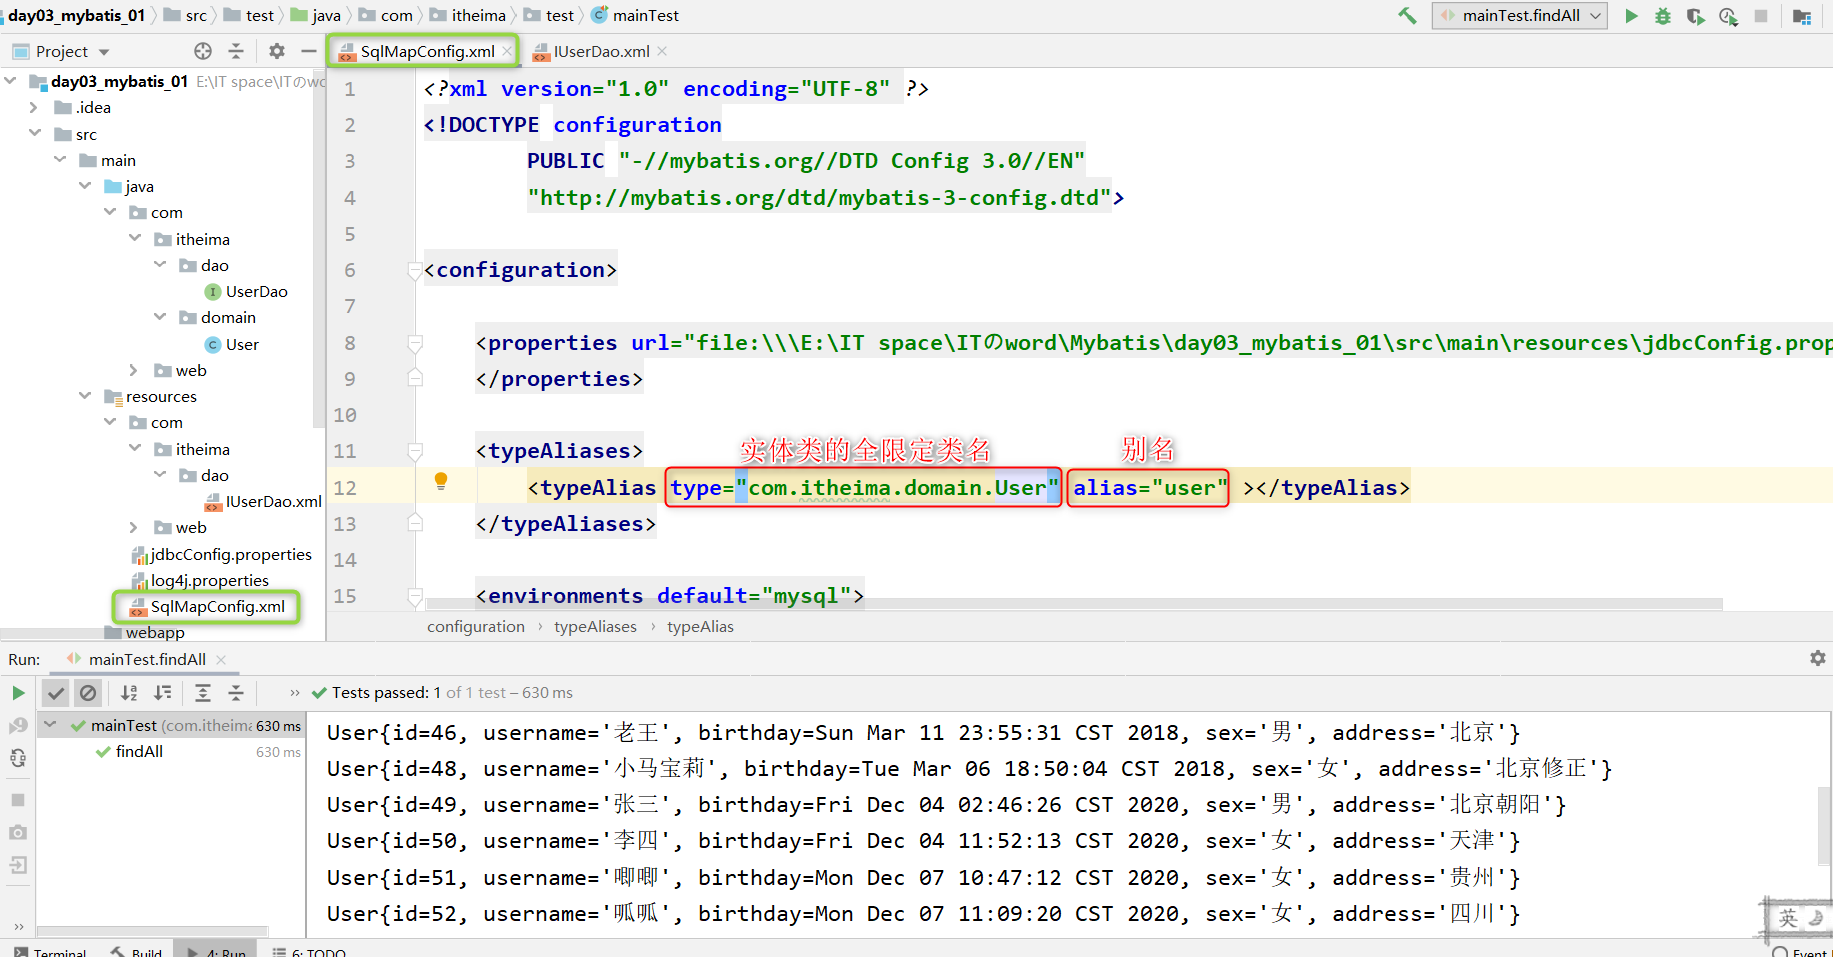The height and width of the screenshot is (957, 1833).
Task: Select SqlMapConfig.xml in project tree
Action: click(x=207, y=606)
